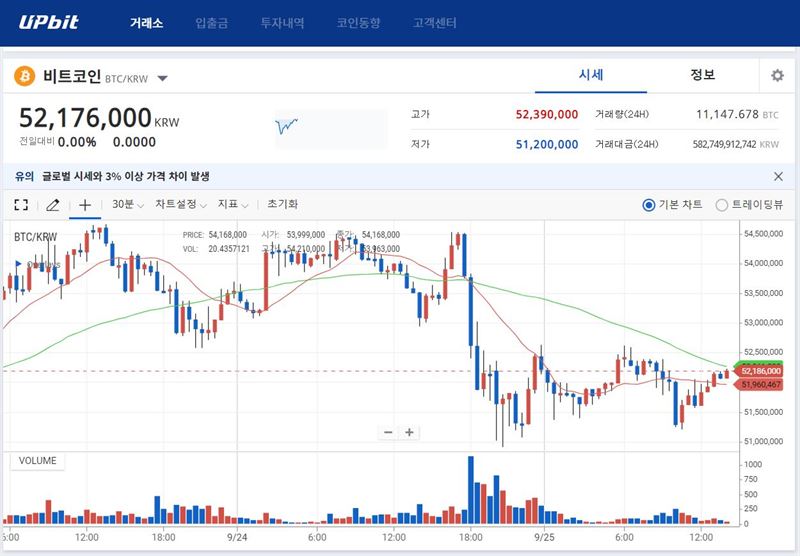The height and width of the screenshot is (556, 800).
Task: Open the 코인동향 menu
Action: pos(358,23)
